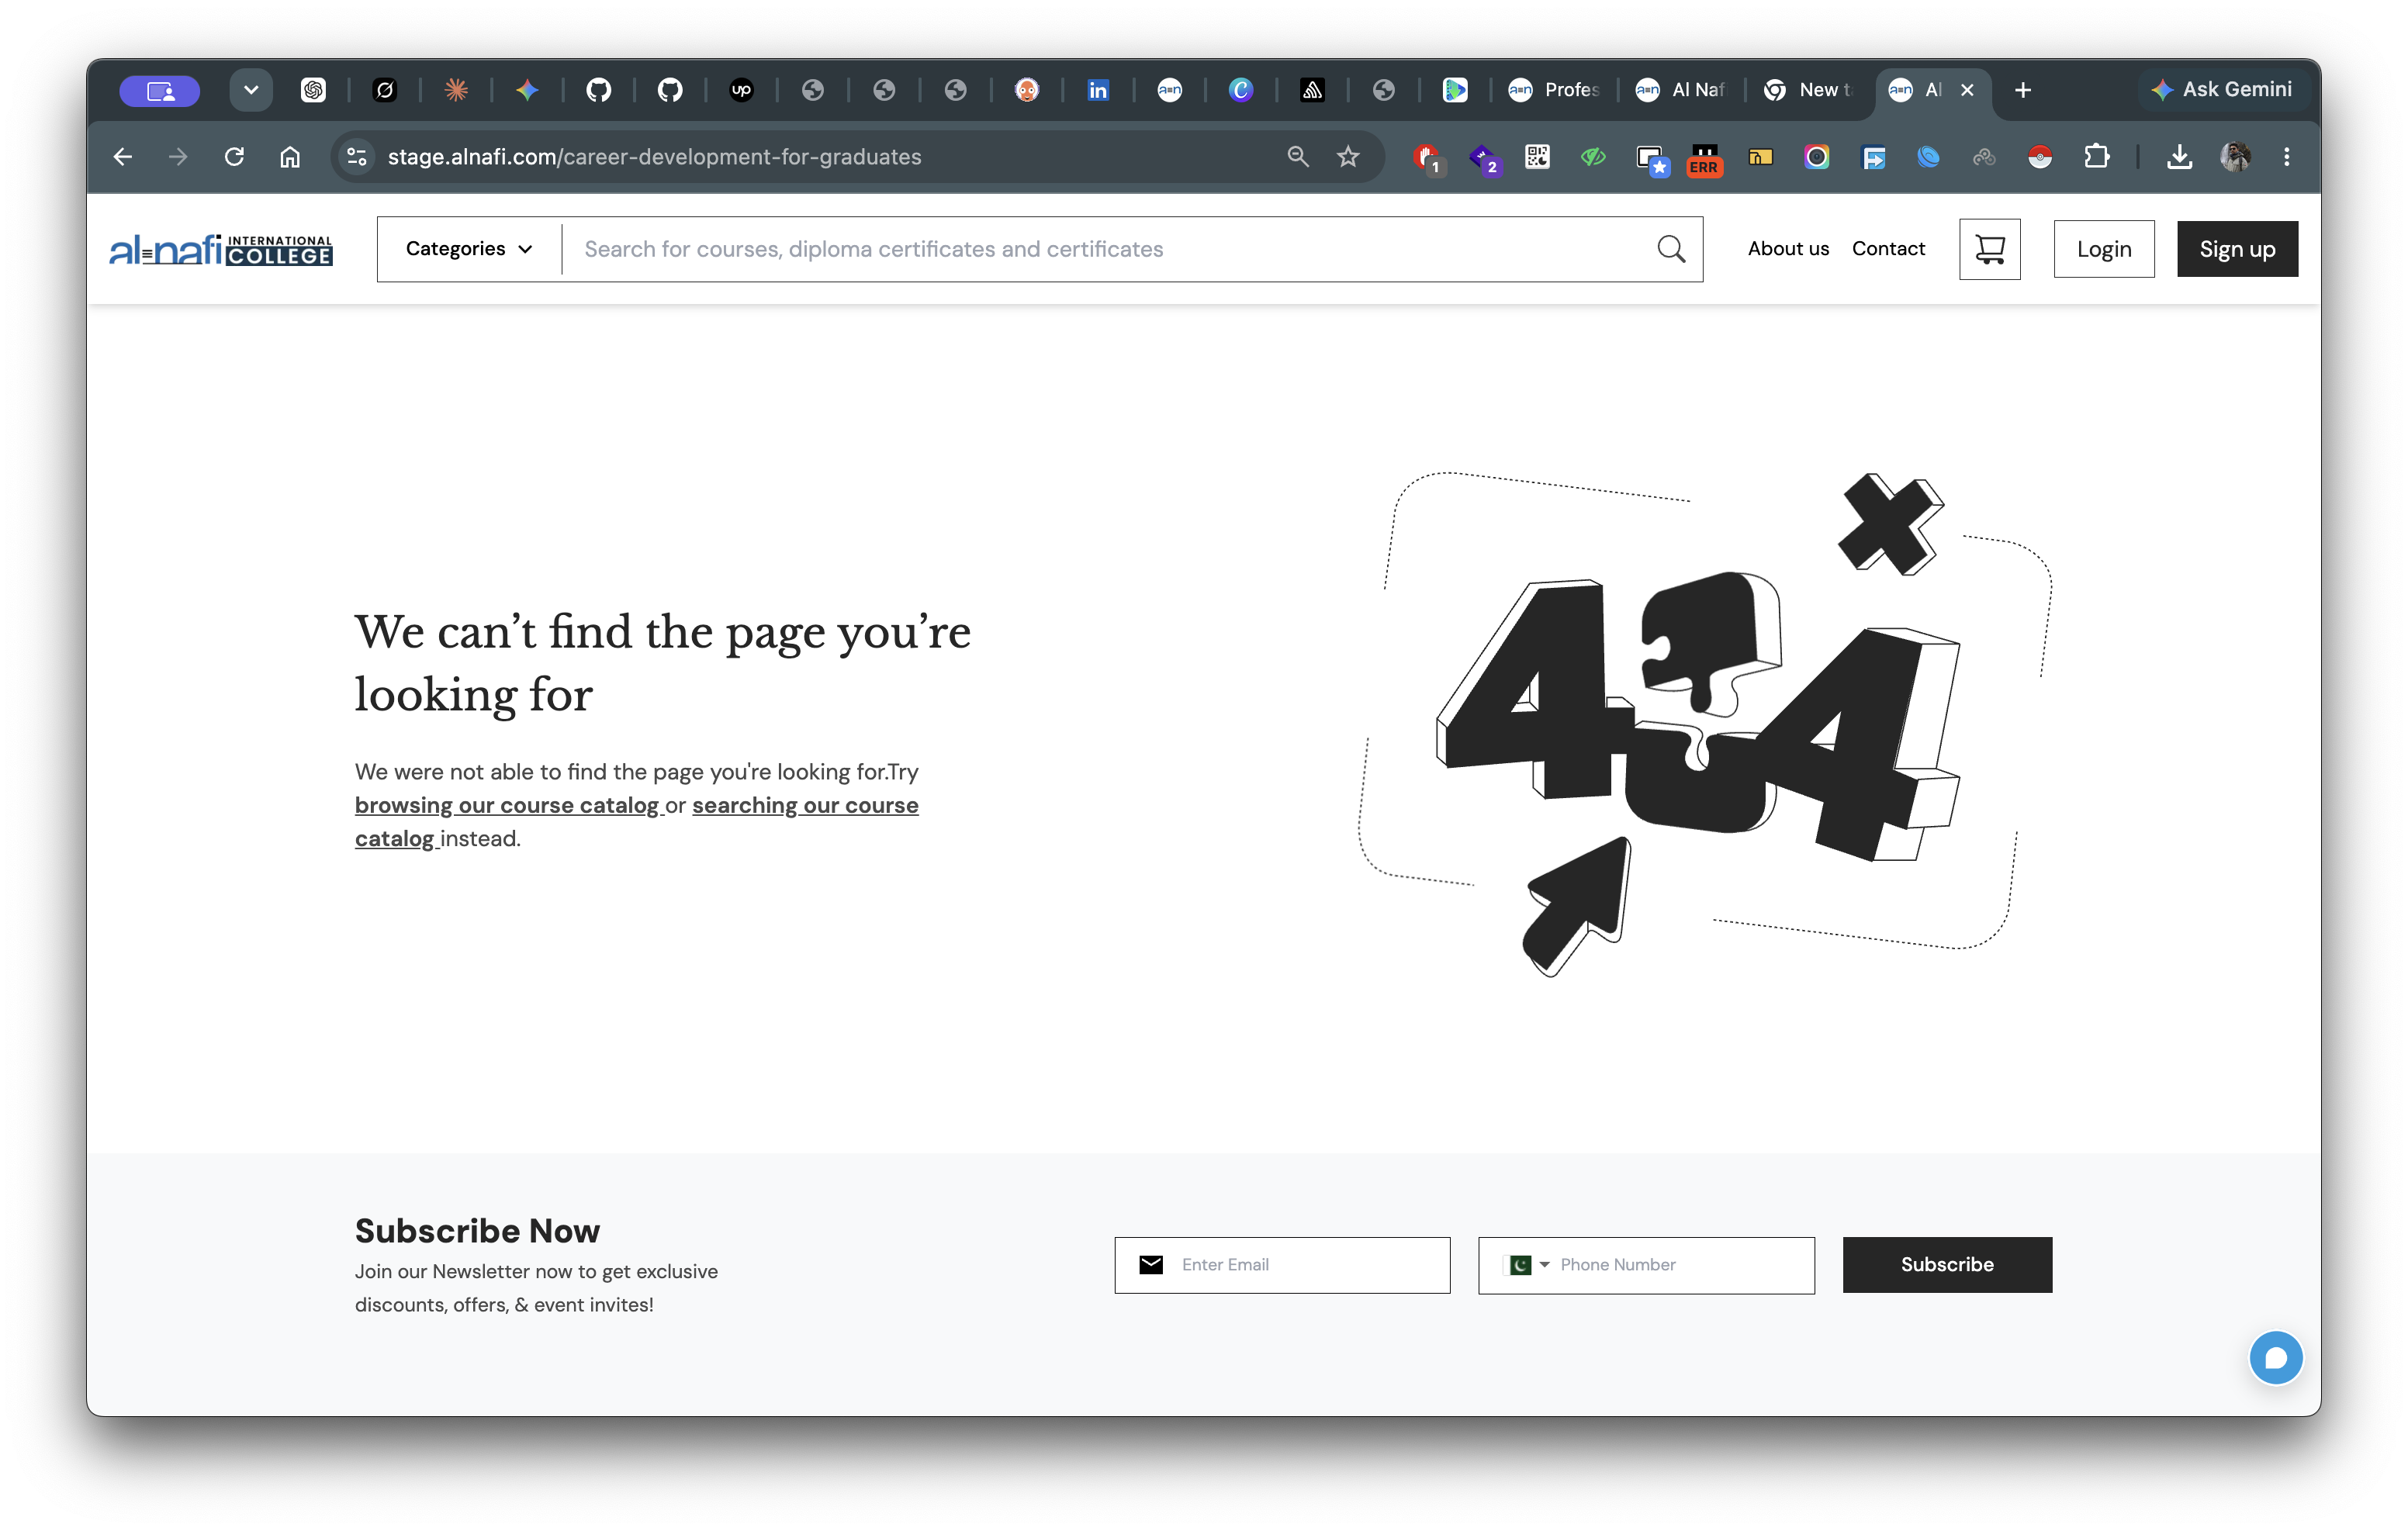2408x1531 pixels.
Task: Open the shopping cart
Action: (x=1990, y=249)
